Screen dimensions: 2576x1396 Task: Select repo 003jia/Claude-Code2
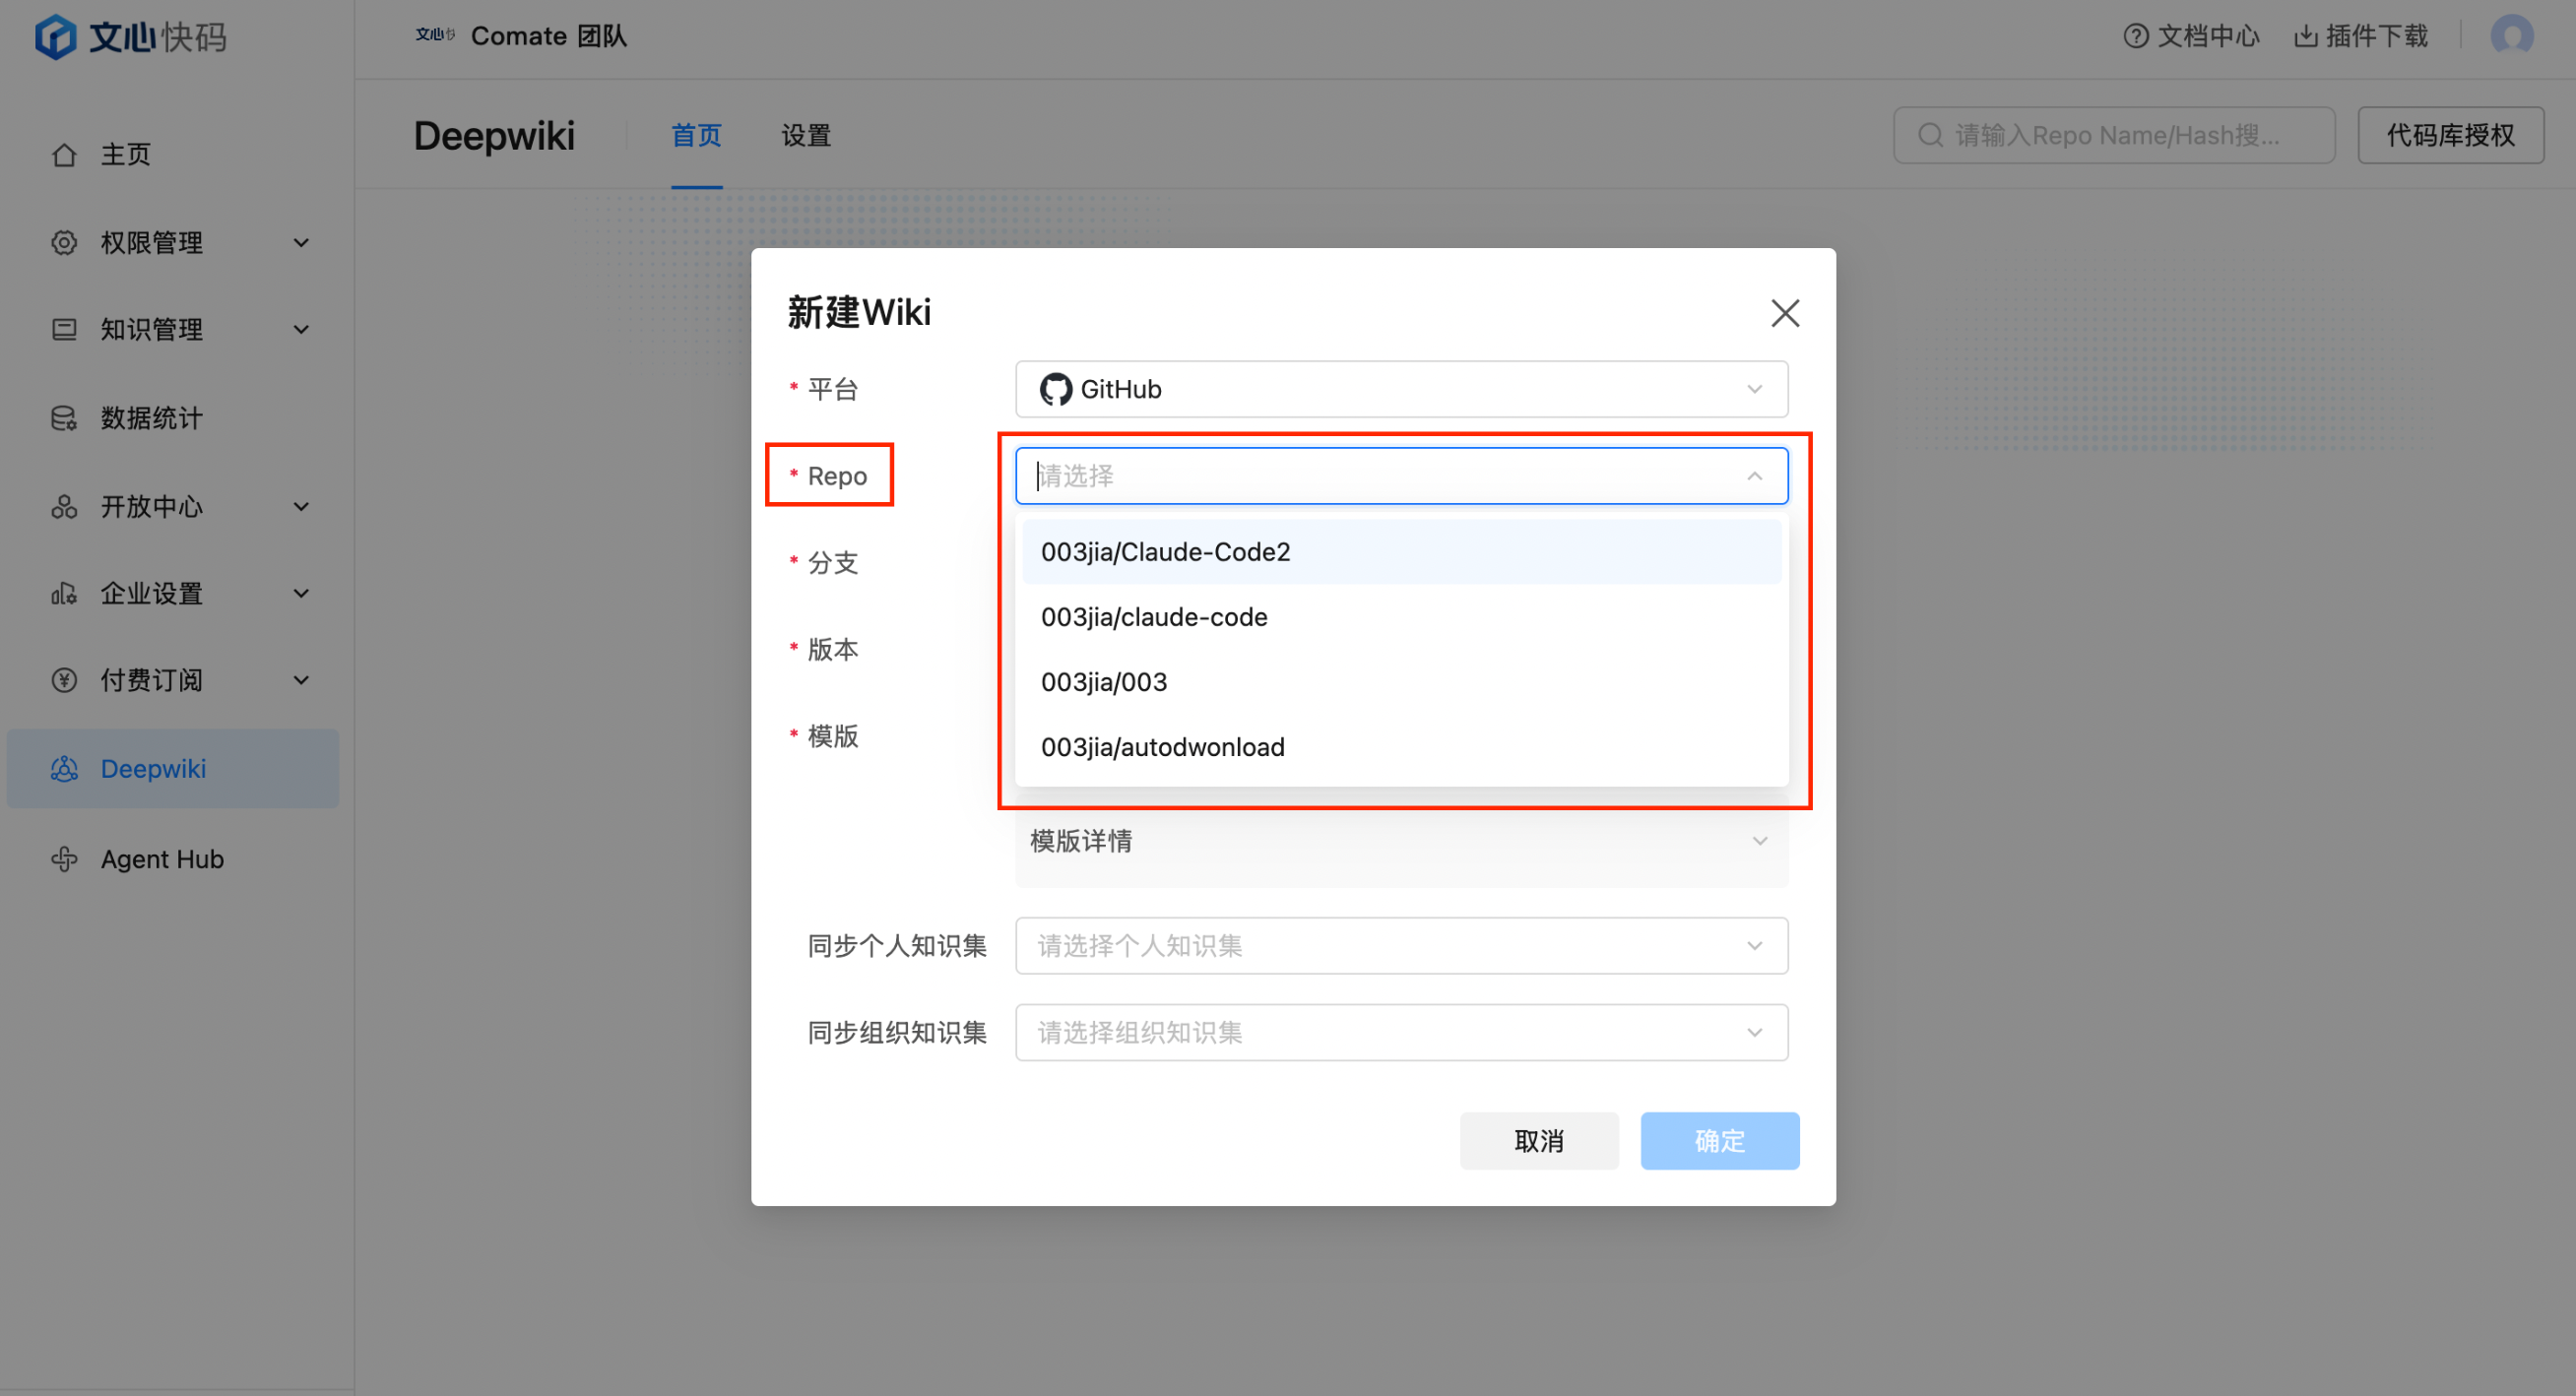point(1401,552)
